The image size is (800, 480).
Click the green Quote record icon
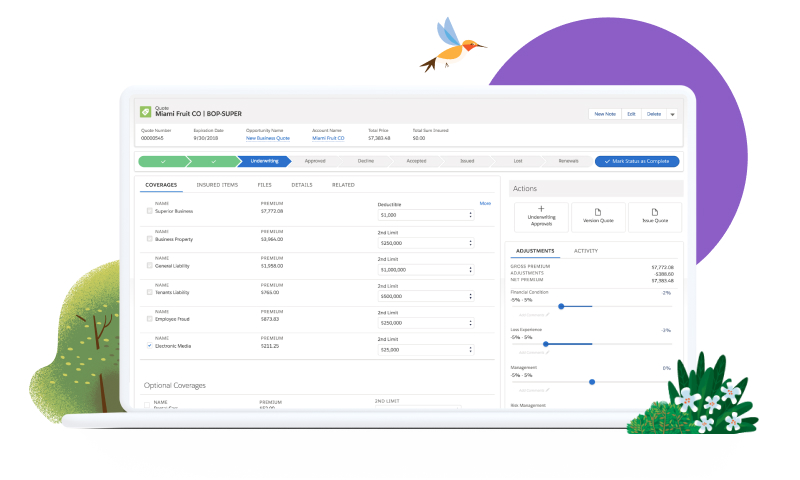(145, 112)
